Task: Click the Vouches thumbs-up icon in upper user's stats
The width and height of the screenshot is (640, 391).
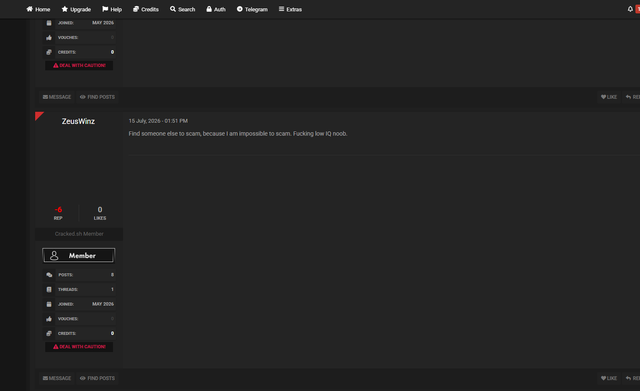Action: [49, 38]
